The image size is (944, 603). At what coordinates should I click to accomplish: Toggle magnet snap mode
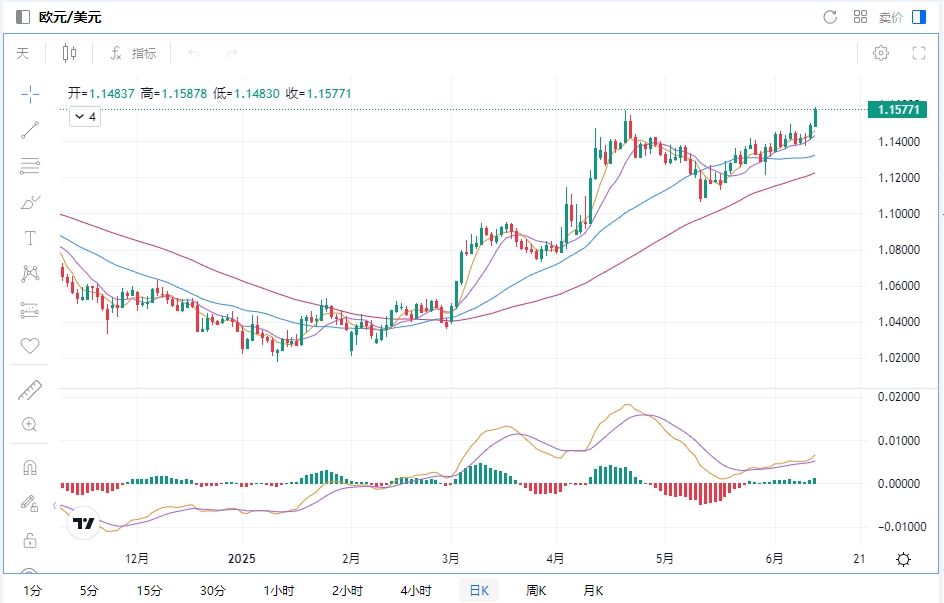pos(30,467)
